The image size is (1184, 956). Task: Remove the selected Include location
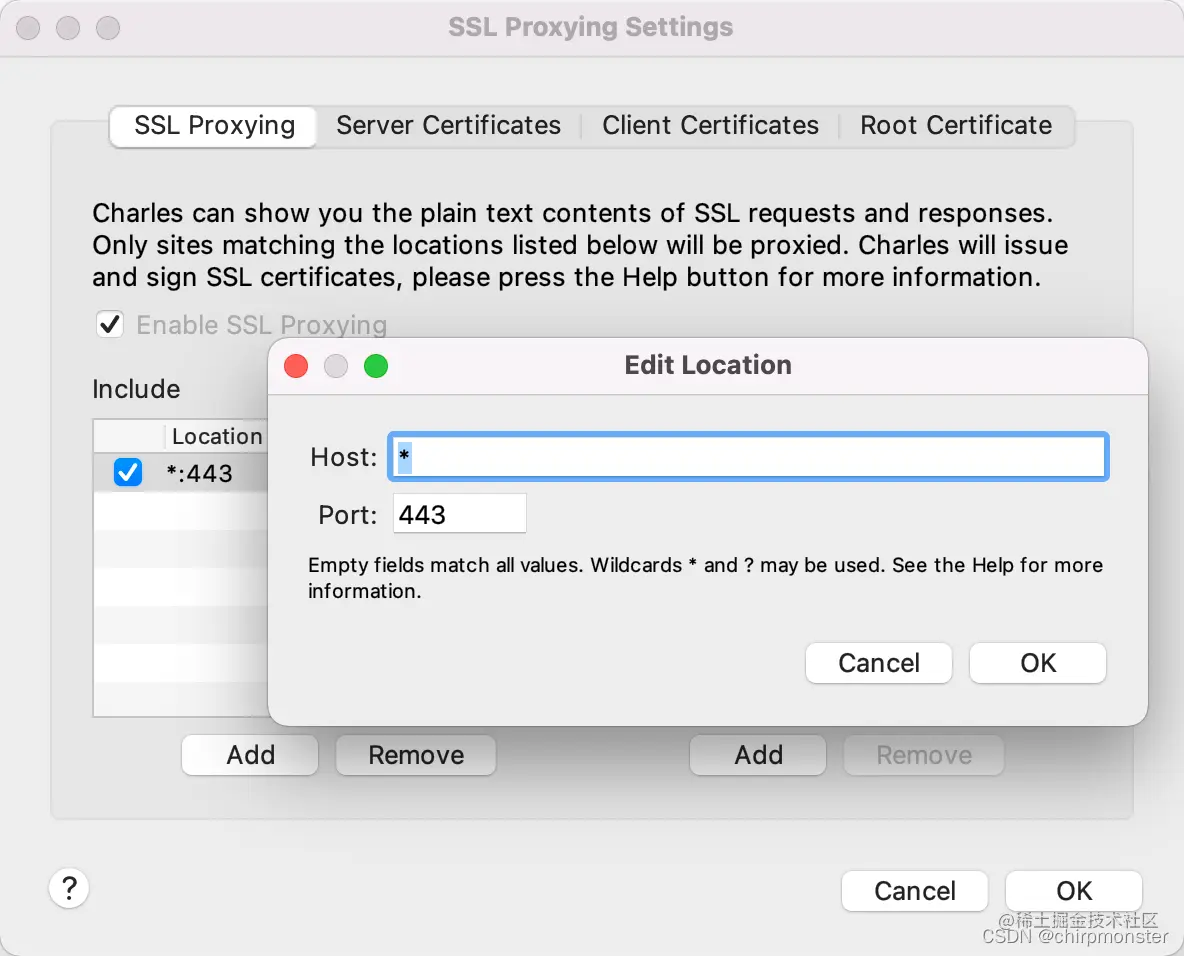[x=416, y=755]
